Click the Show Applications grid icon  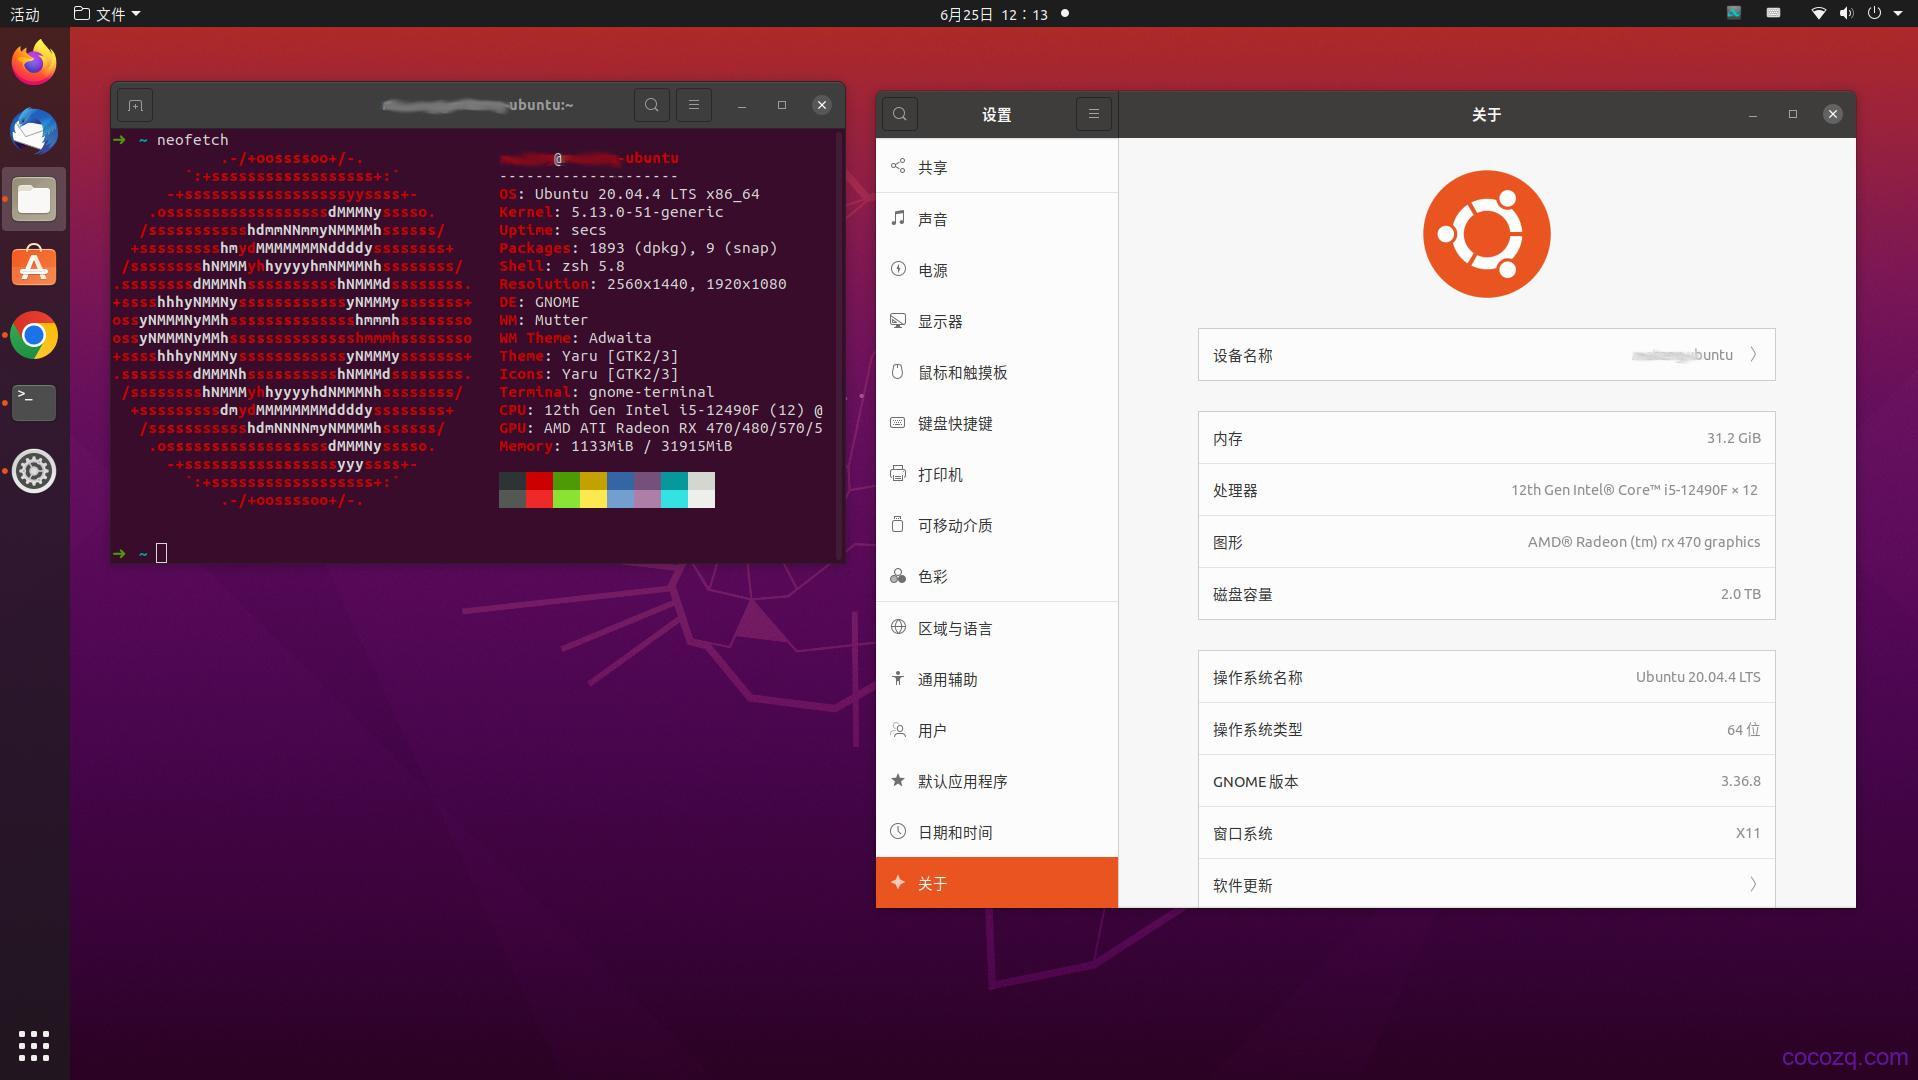[x=33, y=1045]
